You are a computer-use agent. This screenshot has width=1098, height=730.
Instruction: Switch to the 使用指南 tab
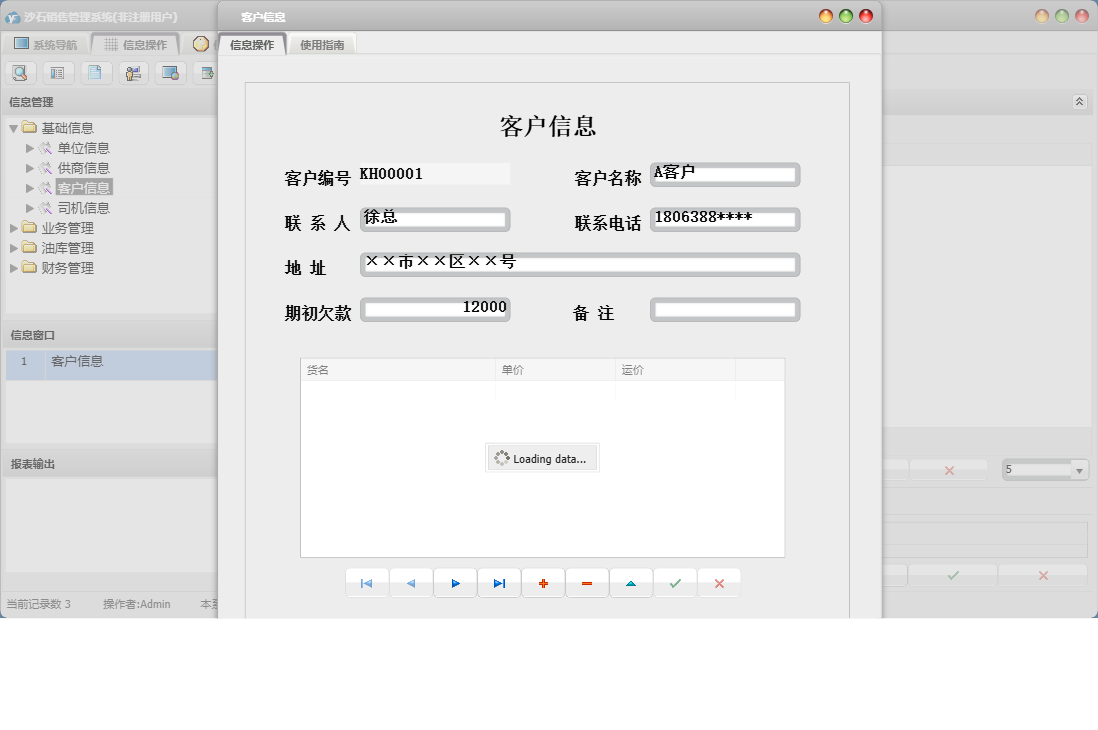tap(321, 44)
